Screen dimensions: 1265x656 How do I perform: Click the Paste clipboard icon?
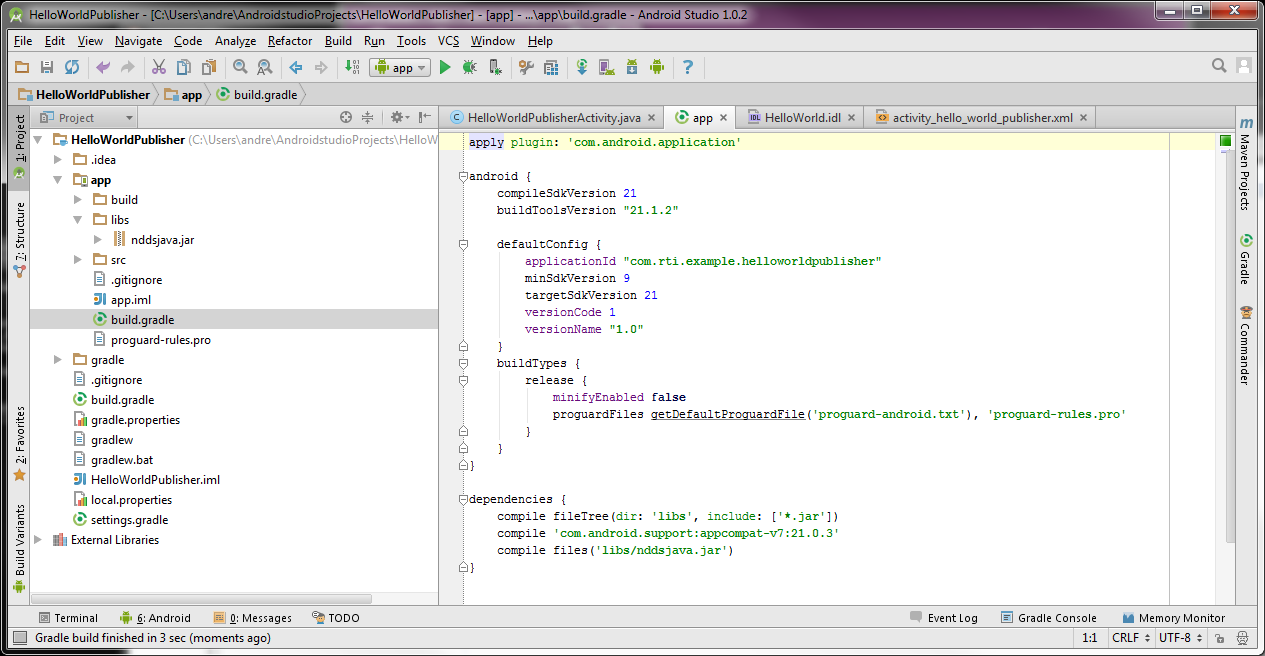coord(209,67)
